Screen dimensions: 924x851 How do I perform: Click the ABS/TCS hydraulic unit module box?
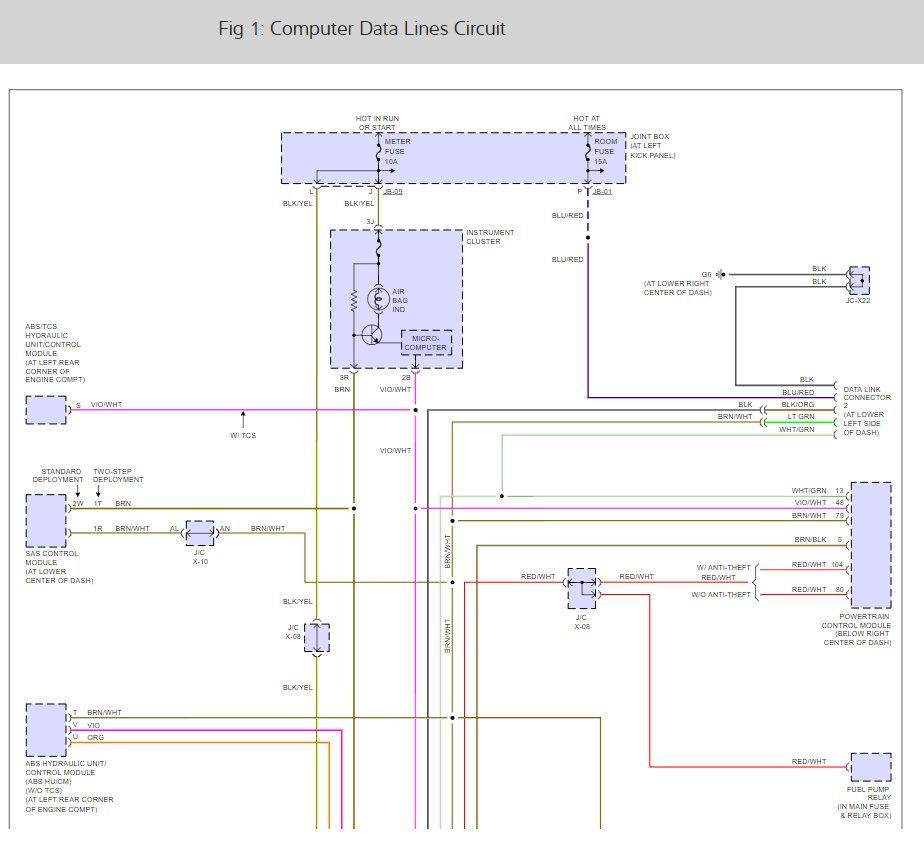pyautogui.click(x=46, y=410)
